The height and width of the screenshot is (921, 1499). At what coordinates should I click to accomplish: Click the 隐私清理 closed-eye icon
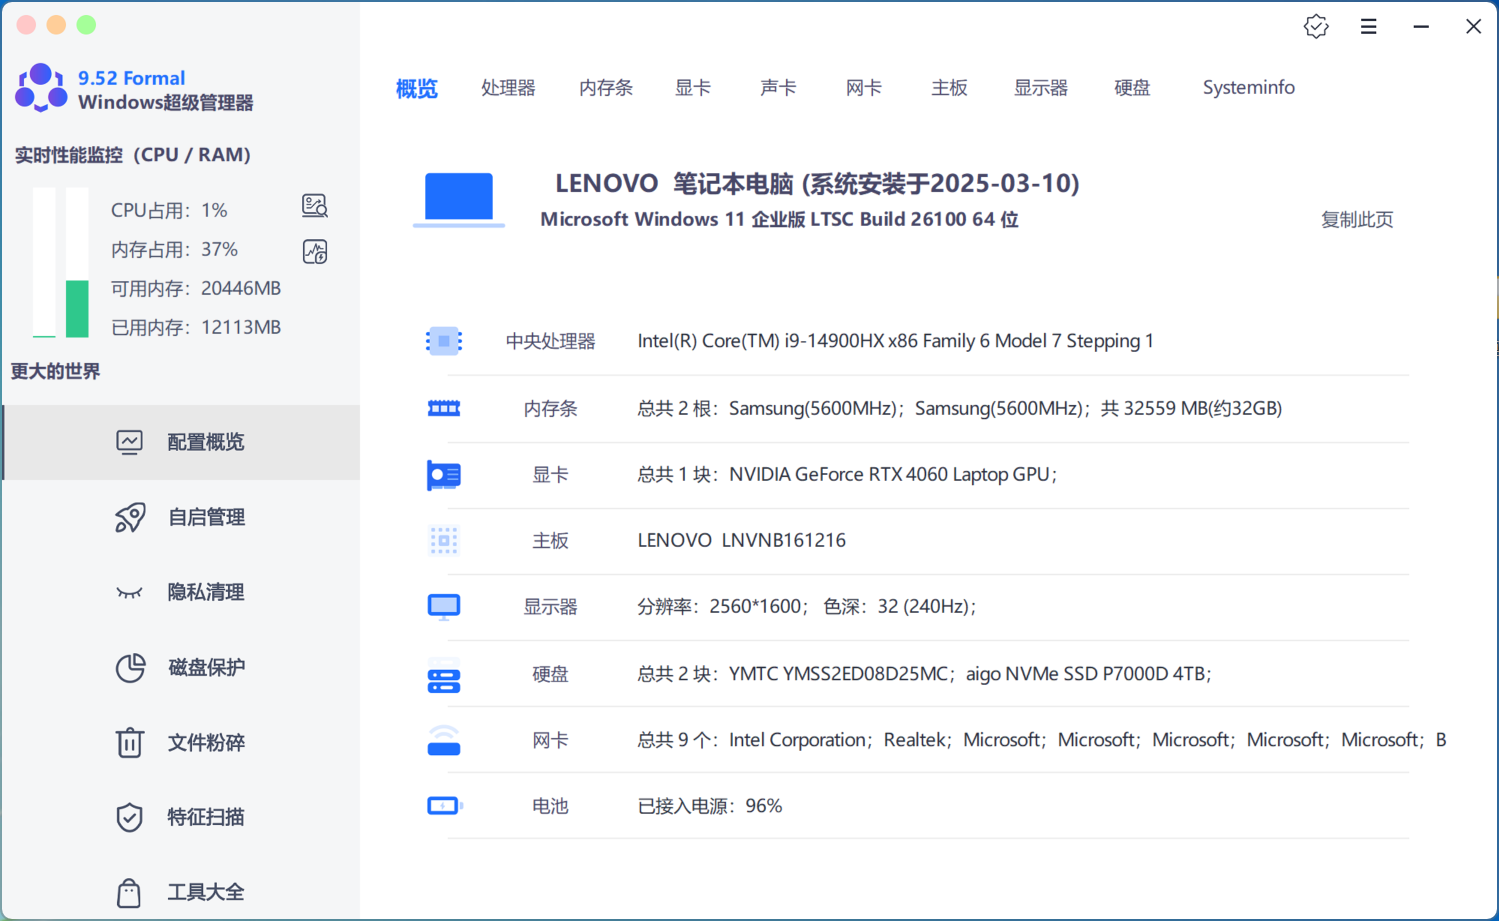pyautogui.click(x=130, y=592)
